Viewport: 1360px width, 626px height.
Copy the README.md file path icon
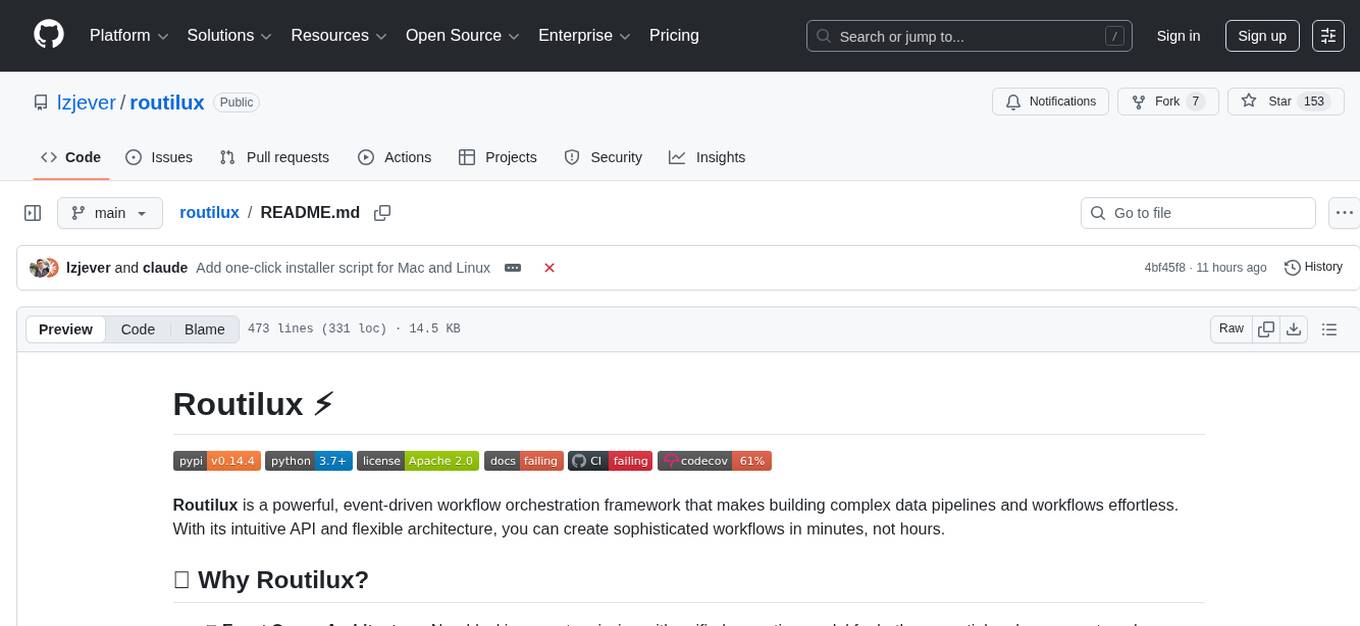click(x=382, y=213)
